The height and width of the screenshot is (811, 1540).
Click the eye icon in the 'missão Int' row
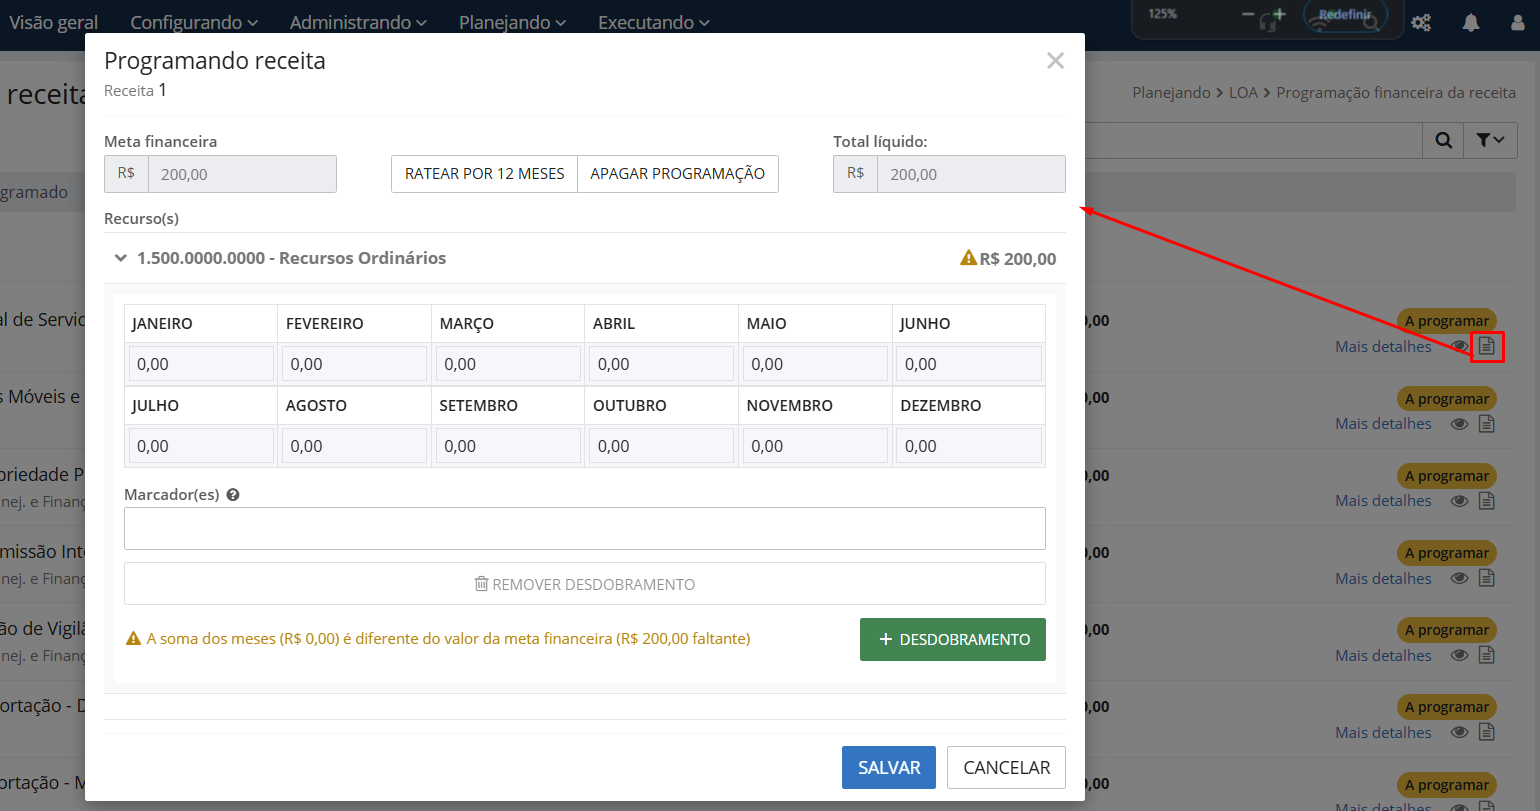[x=1460, y=578]
